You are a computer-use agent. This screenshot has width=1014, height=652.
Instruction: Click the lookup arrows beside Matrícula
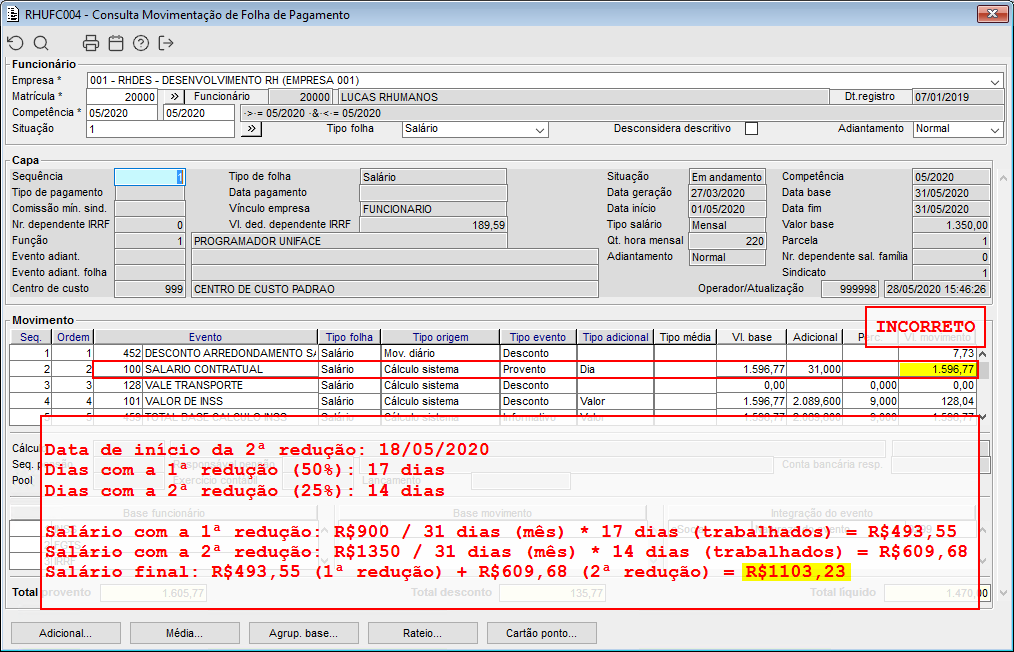coord(173,97)
